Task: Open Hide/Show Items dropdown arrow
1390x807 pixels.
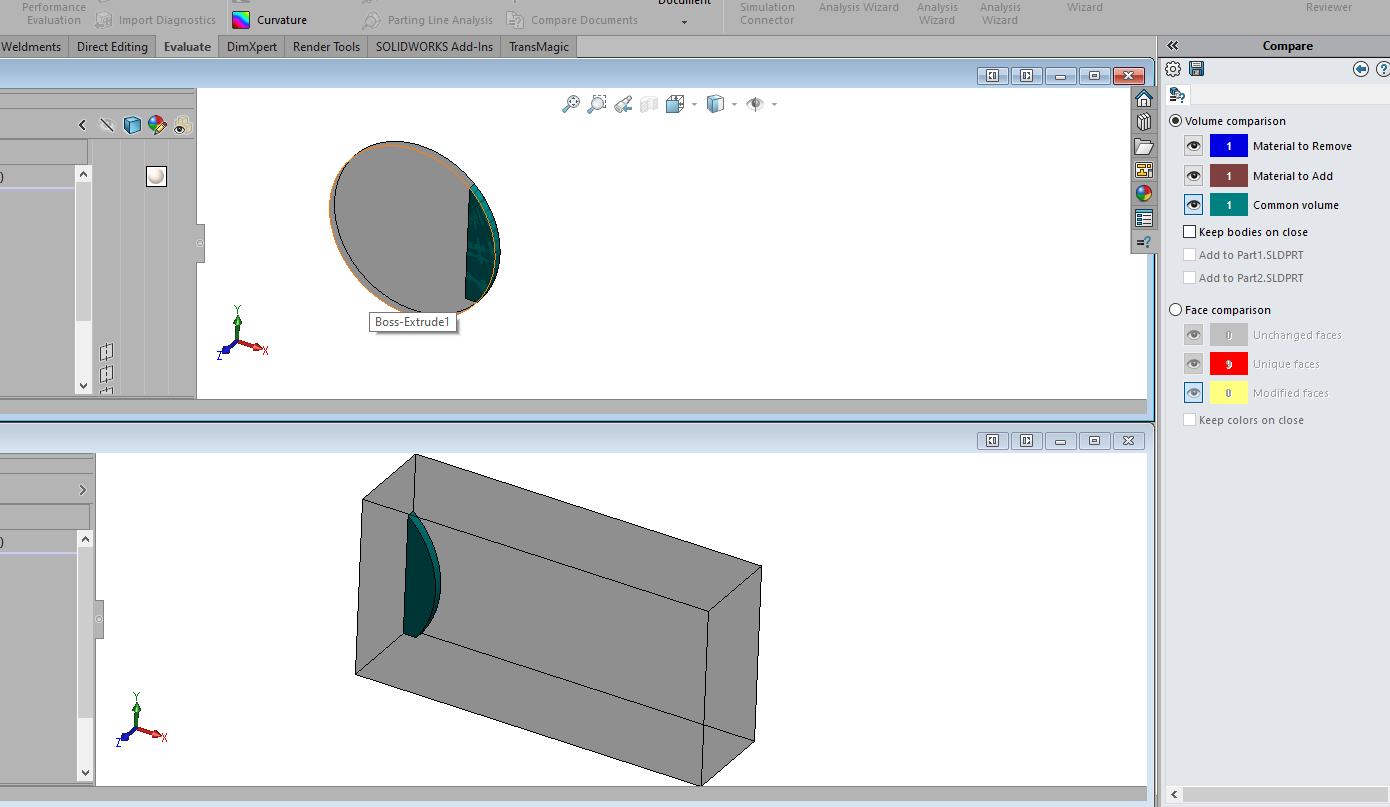Action: tap(774, 104)
